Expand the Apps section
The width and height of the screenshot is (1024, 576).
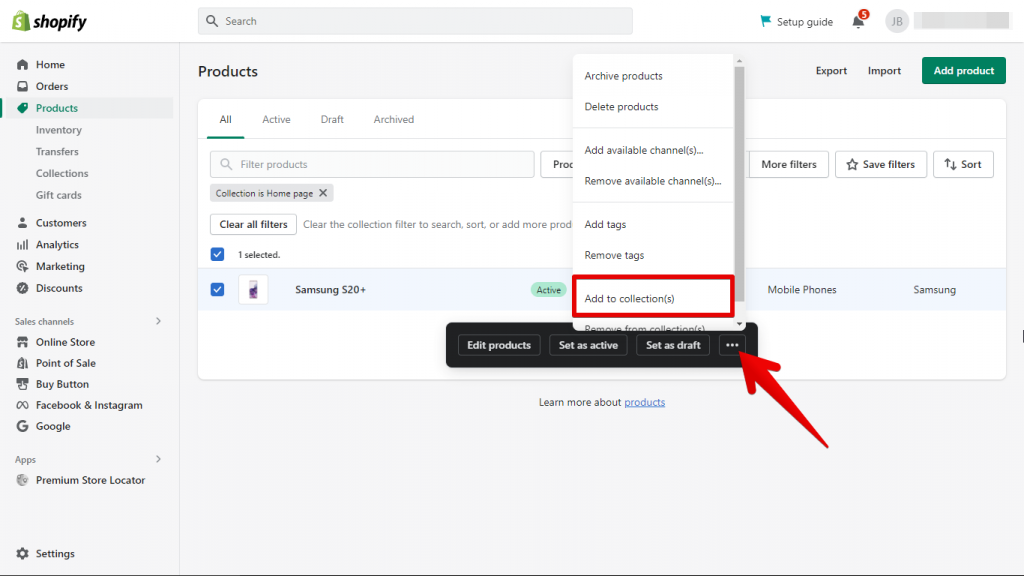(x=157, y=459)
